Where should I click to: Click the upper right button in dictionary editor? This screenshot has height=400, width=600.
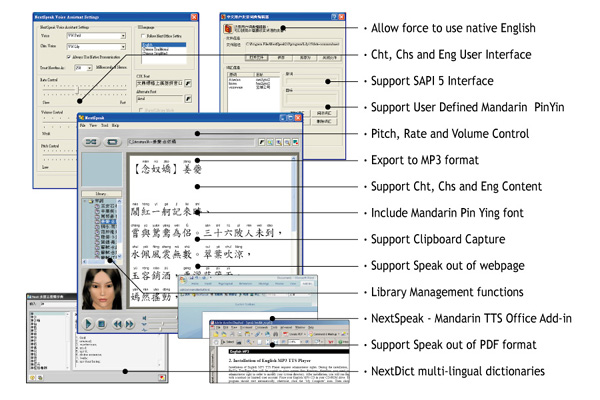coord(324,113)
